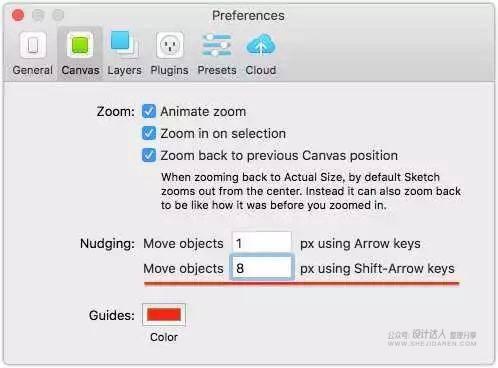Viewport: 498px width, 368px height.
Task: Click the Zoom in on selection label
Action: [223, 134]
